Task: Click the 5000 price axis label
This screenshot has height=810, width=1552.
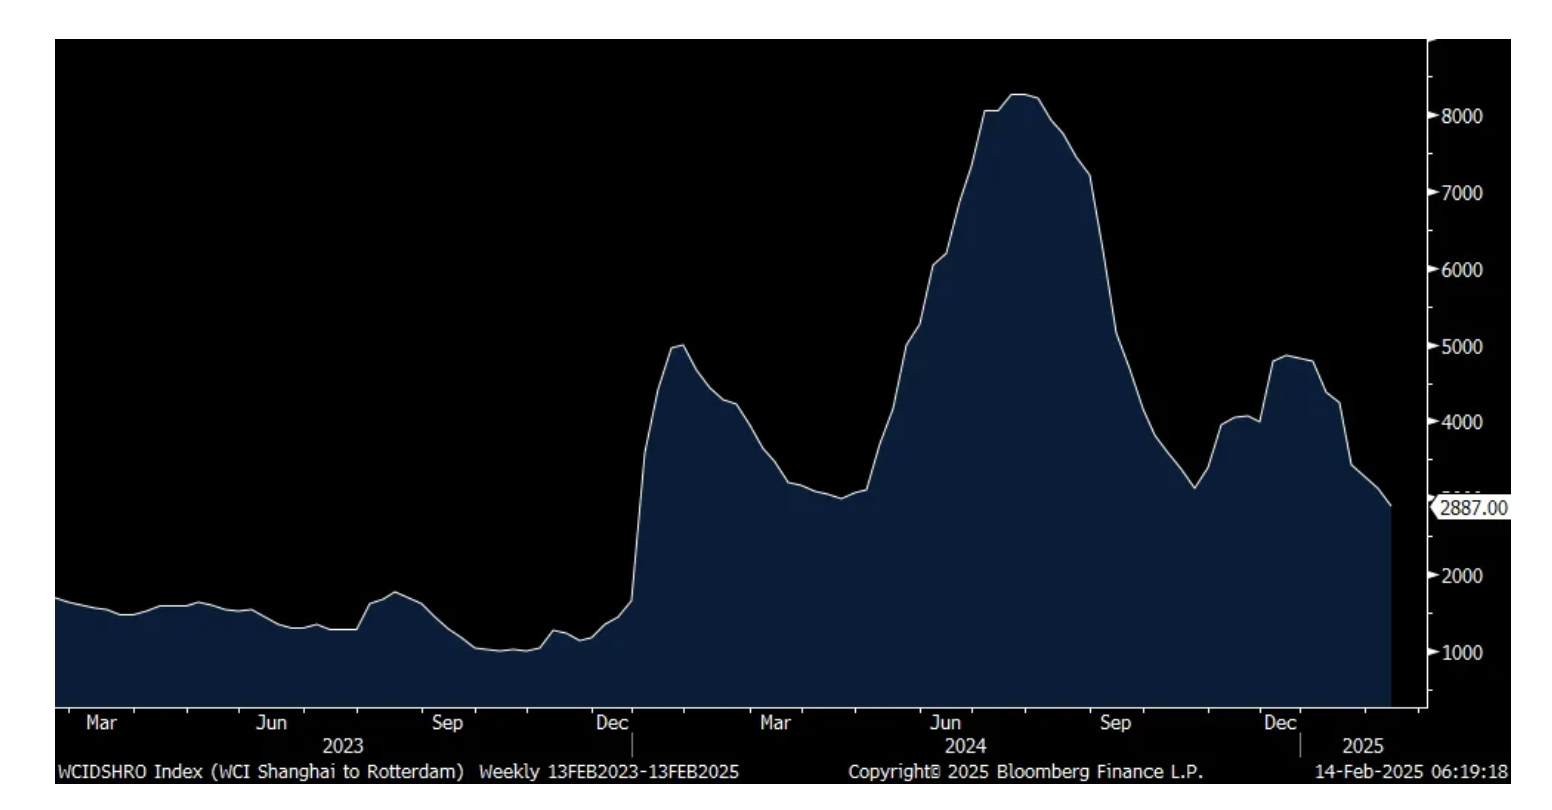Action: pos(1461,347)
